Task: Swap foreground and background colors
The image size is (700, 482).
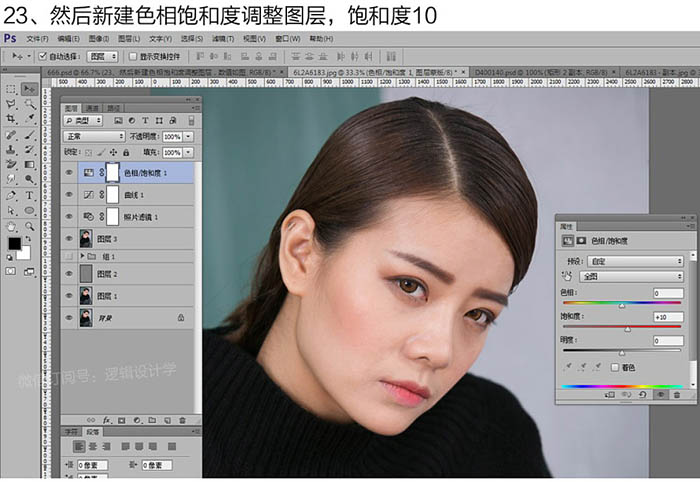Action: pyautogui.click(x=28, y=238)
